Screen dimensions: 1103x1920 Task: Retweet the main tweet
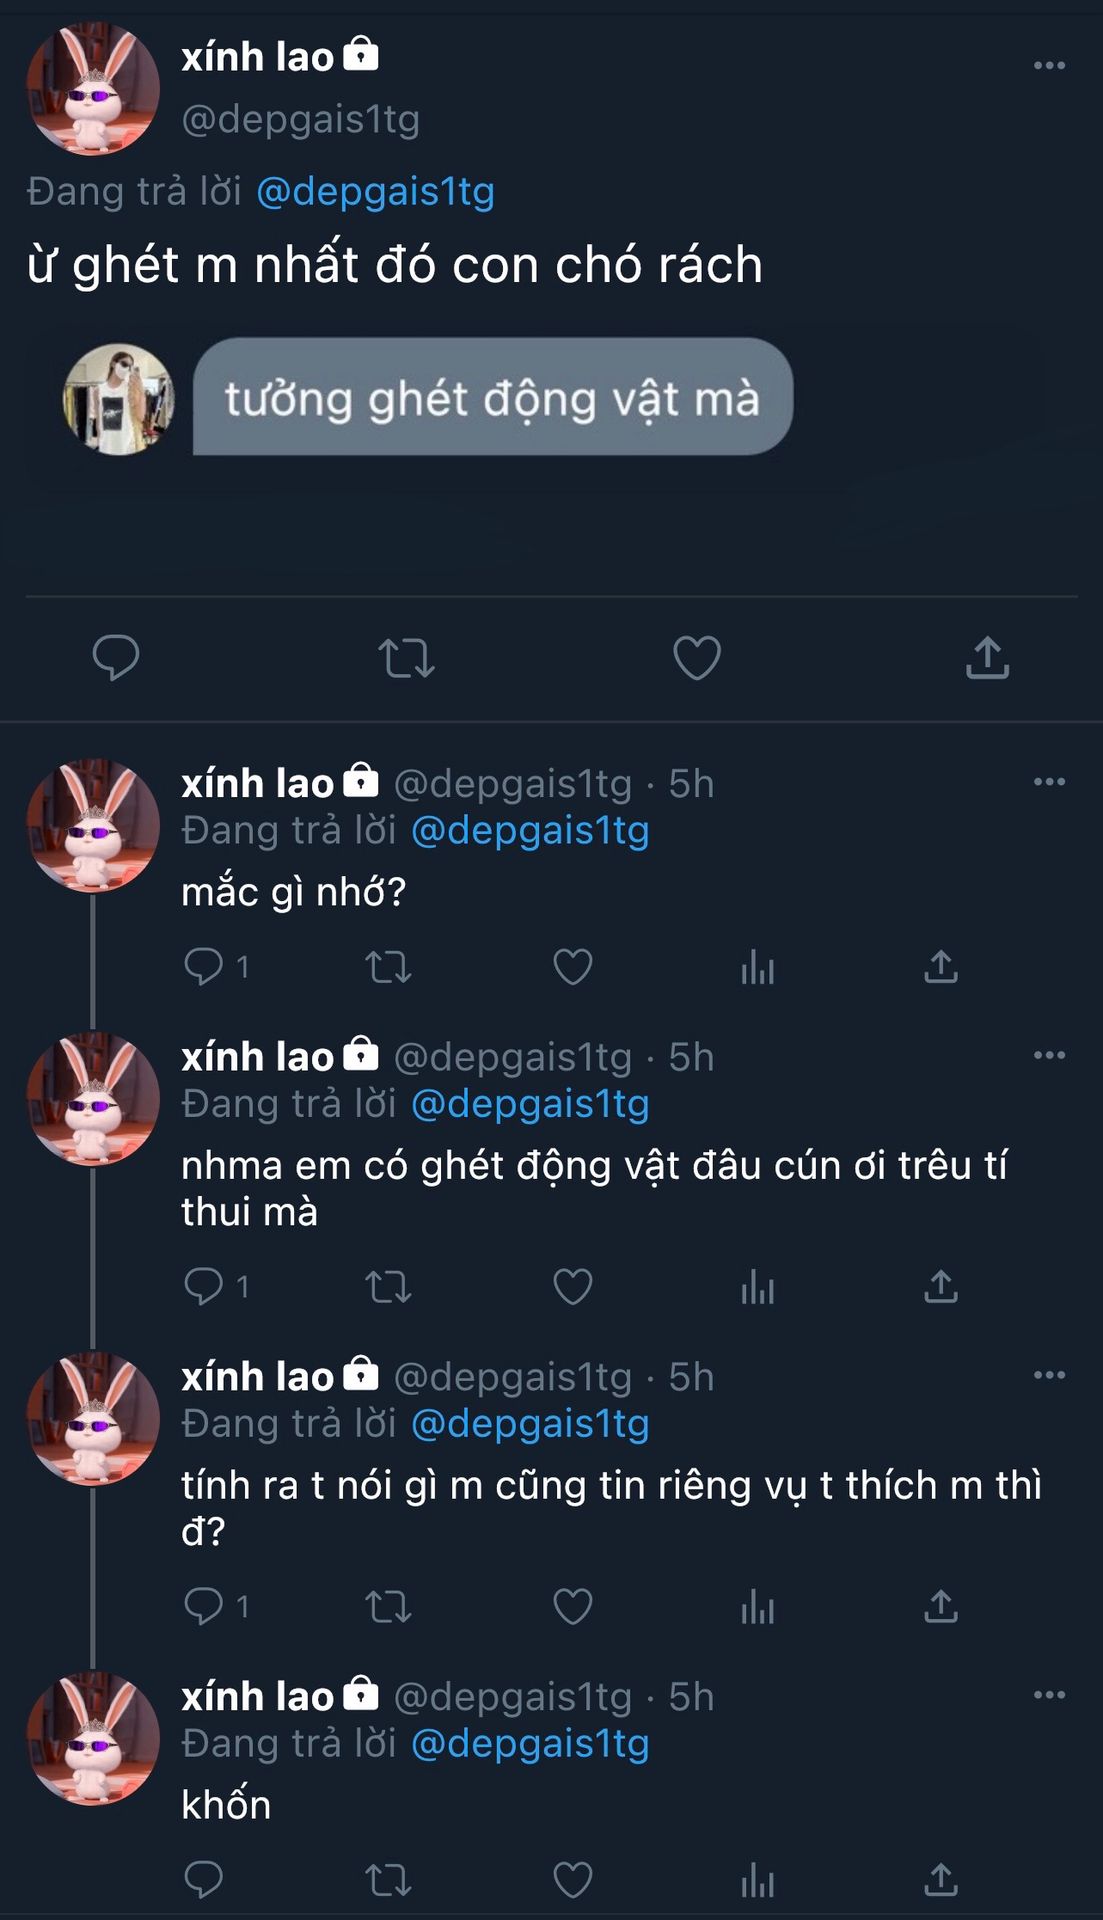click(x=406, y=658)
